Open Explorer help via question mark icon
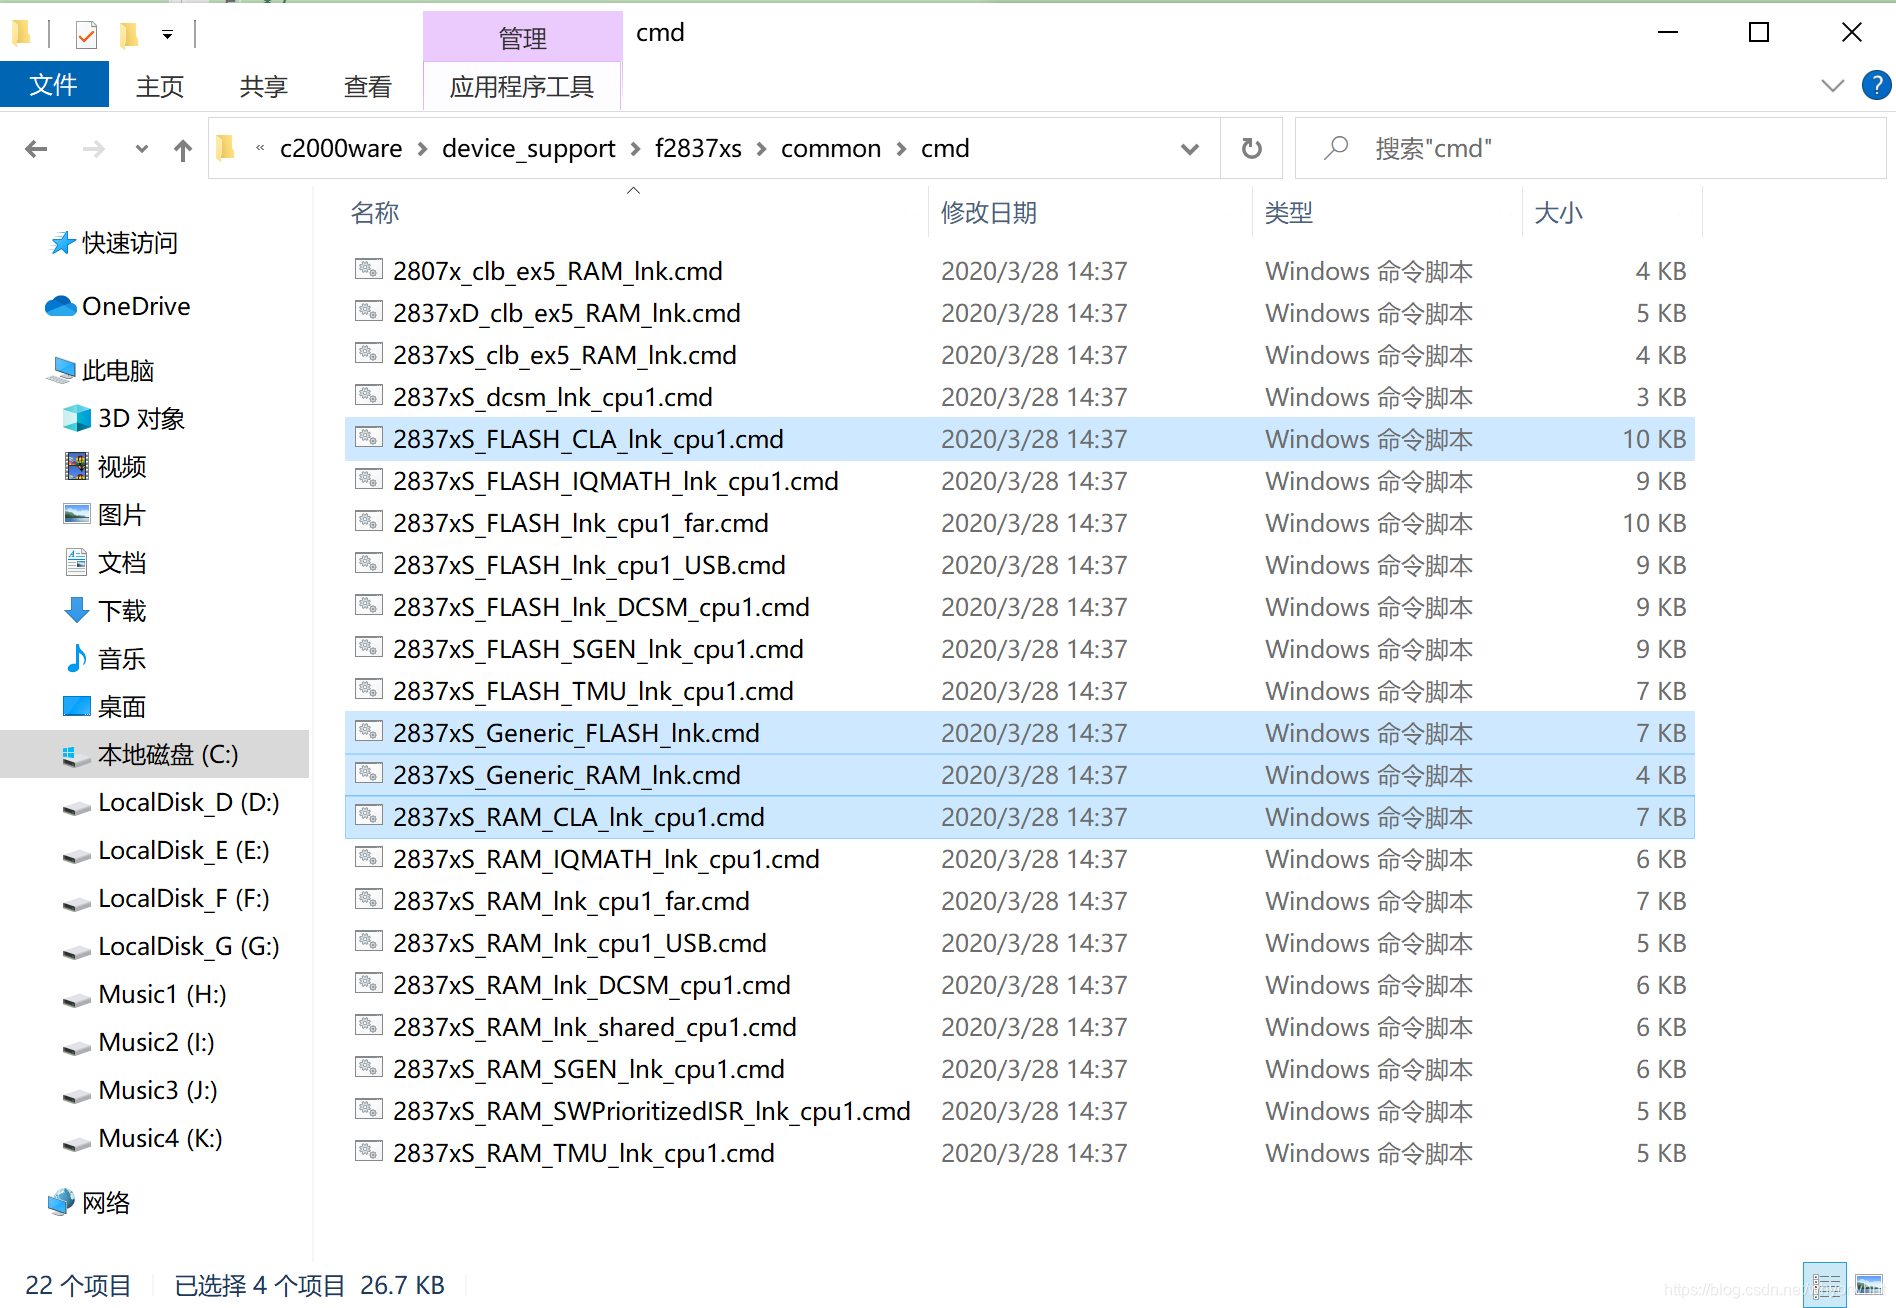Image resolution: width=1896 pixels, height=1308 pixels. click(x=1877, y=85)
